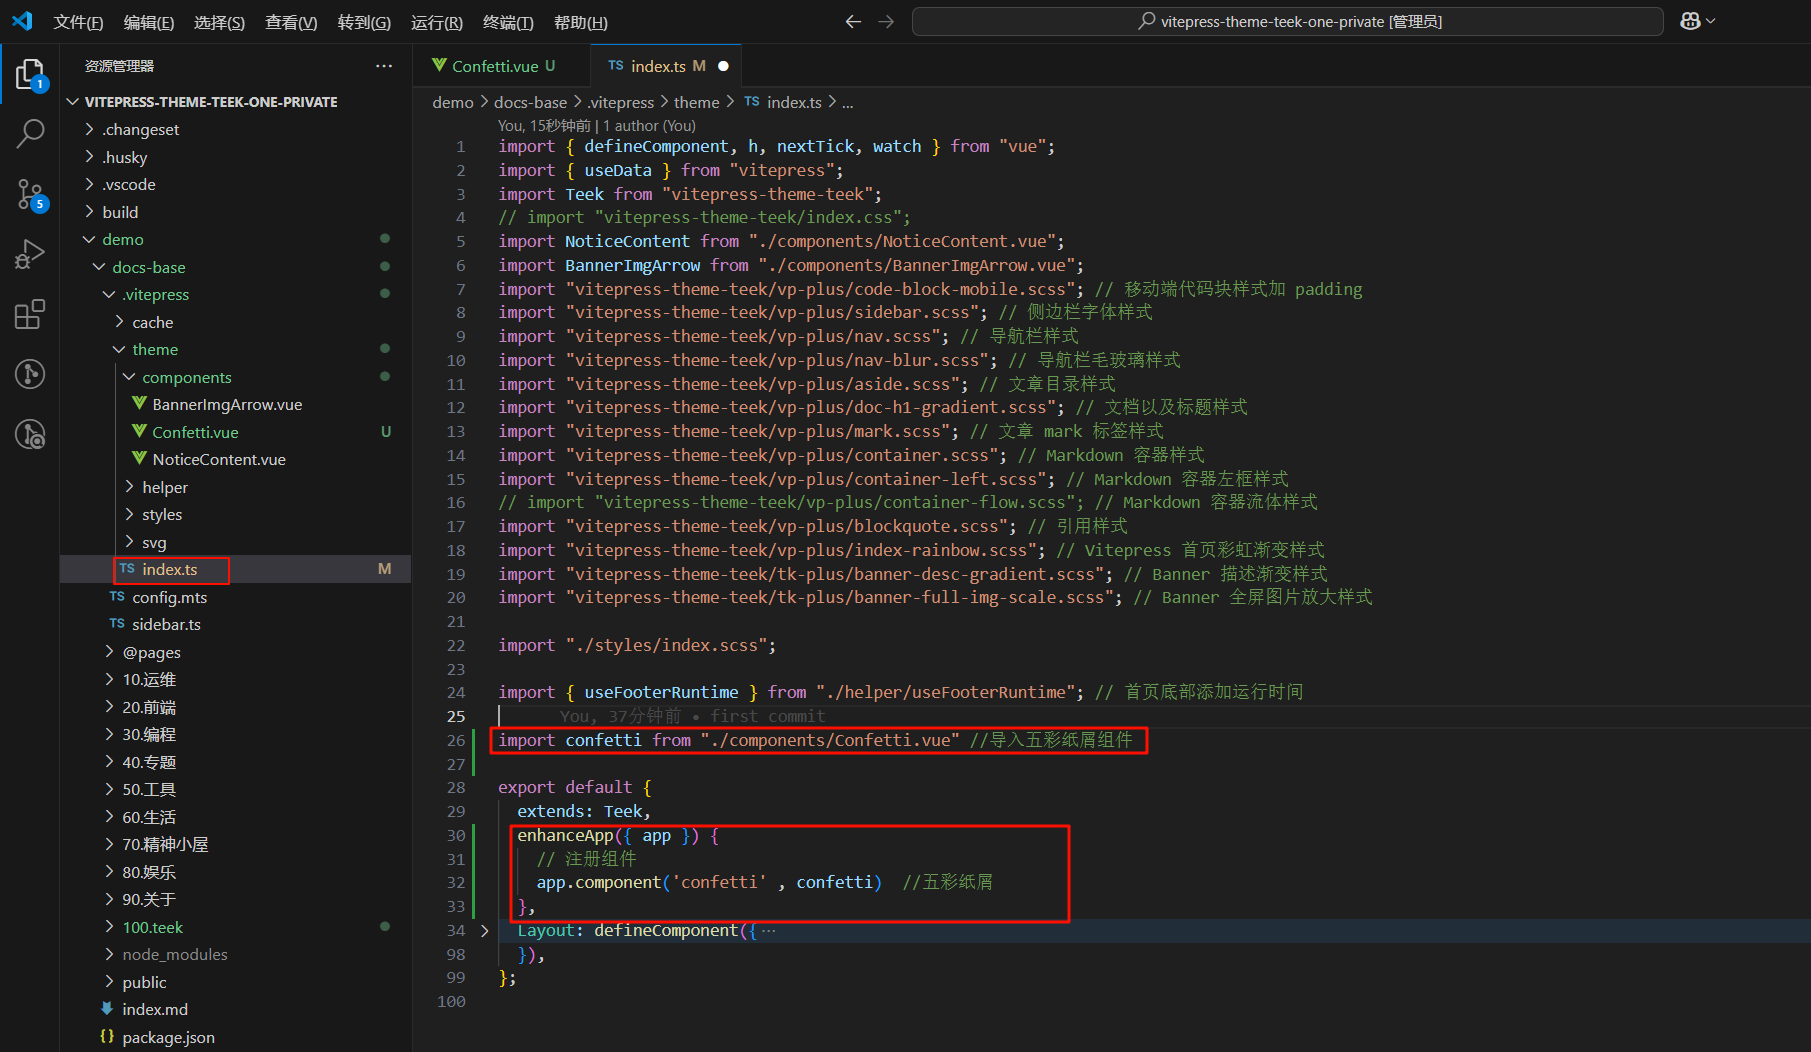This screenshot has width=1811, height=1052.
Task: Click index.ts in the breadcrumb path
Action: [783, 103]
